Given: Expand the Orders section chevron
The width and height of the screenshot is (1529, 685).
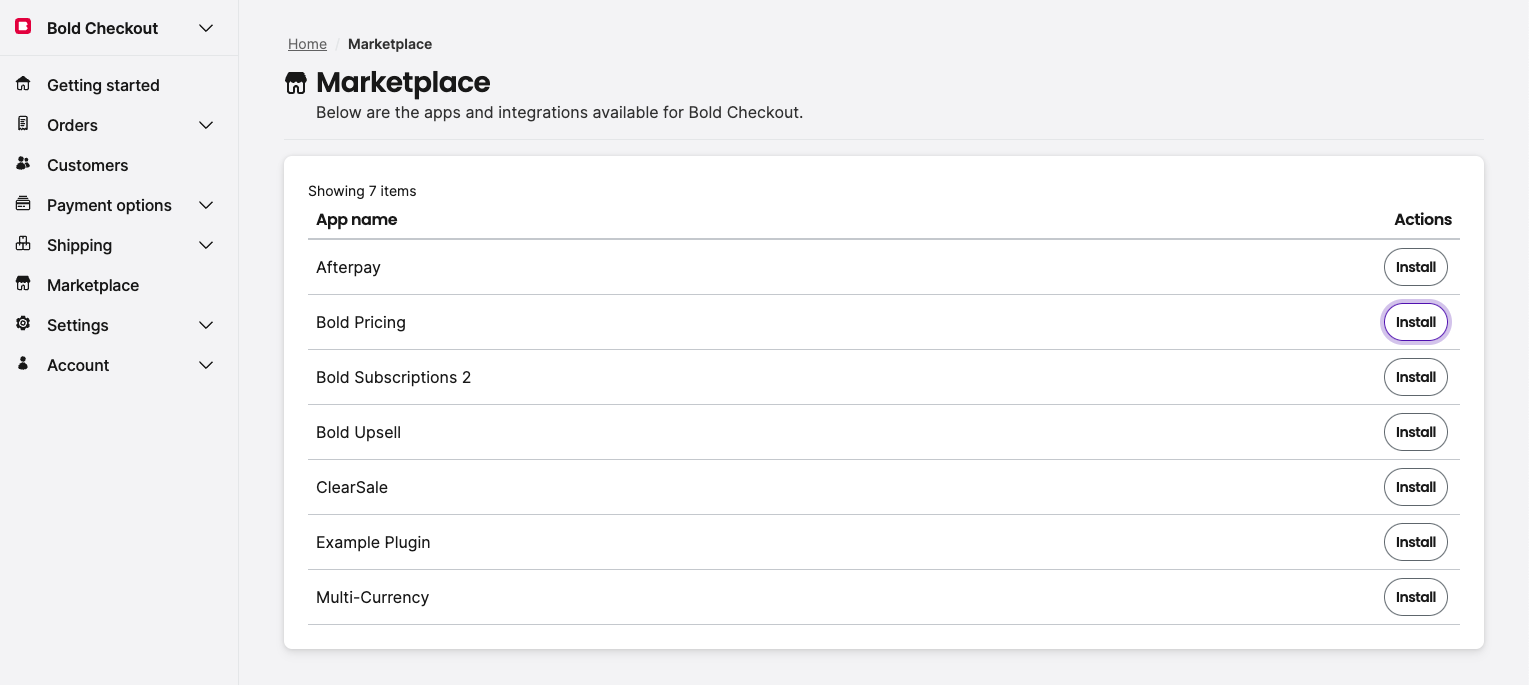Looking at the screenshot, I should tap(206, 125).
